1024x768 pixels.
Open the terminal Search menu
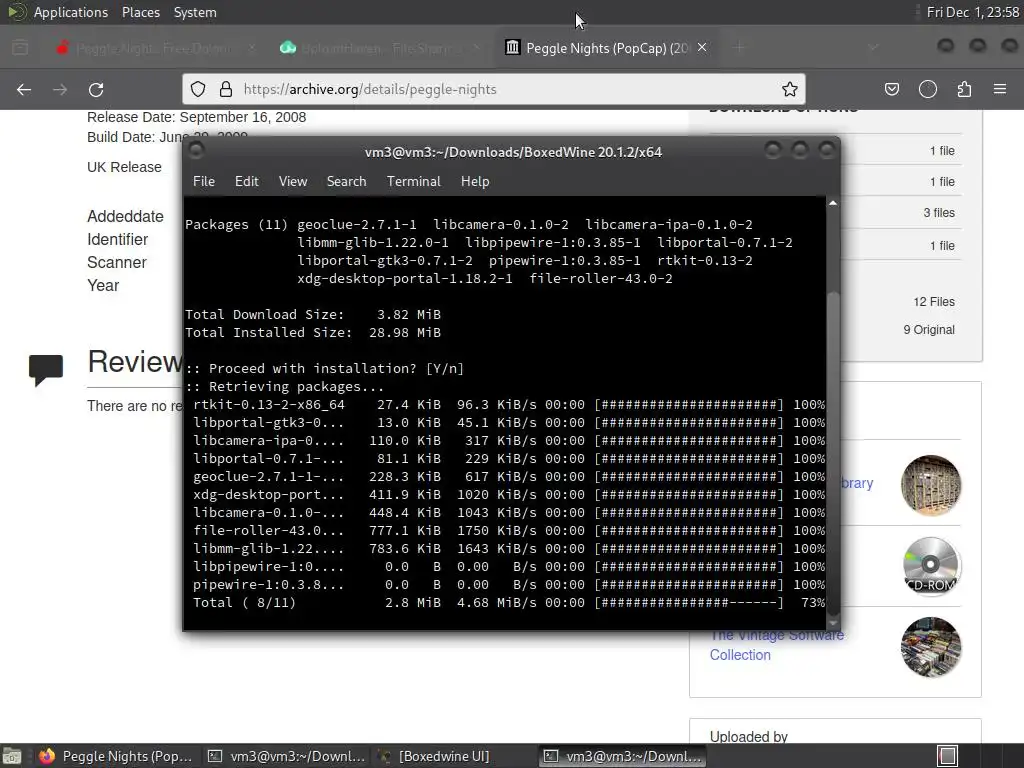coord(346,182)
